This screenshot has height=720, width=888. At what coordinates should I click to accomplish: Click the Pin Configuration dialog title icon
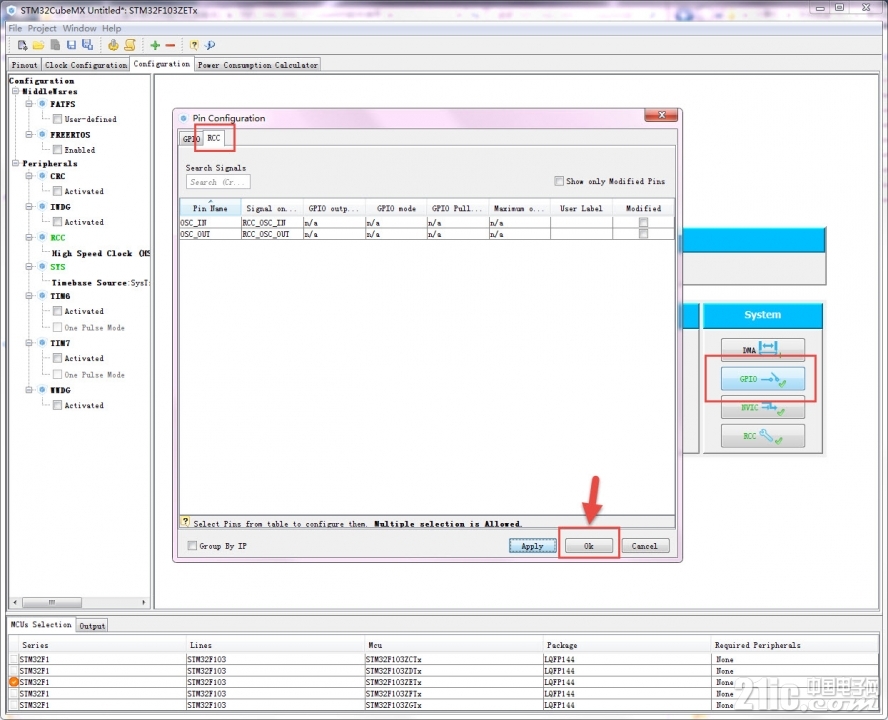tap(183, 118)
